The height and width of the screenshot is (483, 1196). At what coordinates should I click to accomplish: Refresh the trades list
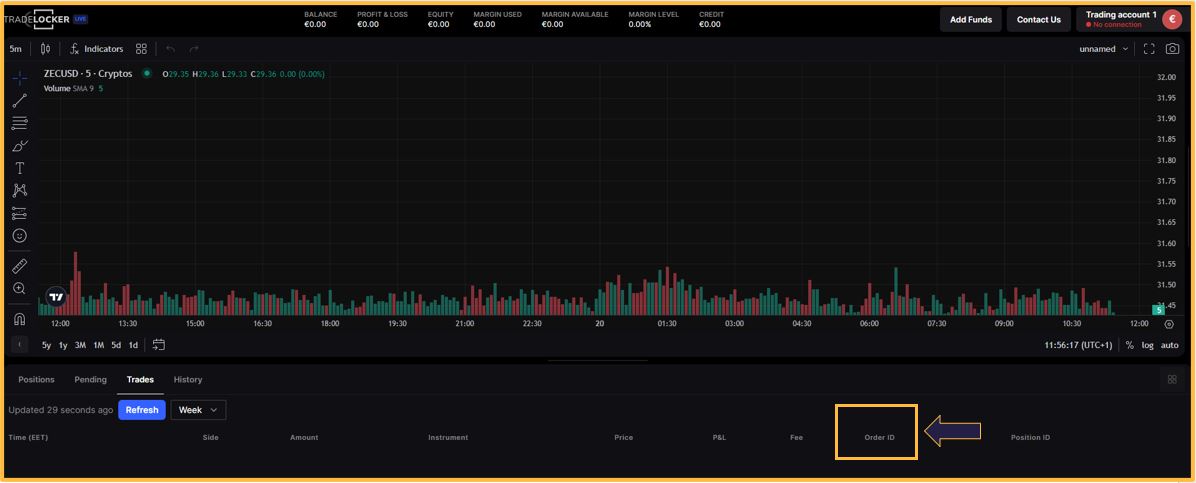pos(142,410)
